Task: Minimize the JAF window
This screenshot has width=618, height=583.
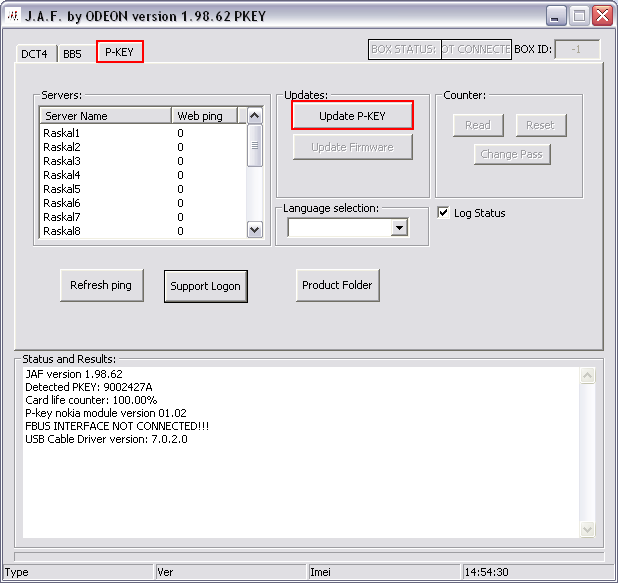Action: click(556, 16)
